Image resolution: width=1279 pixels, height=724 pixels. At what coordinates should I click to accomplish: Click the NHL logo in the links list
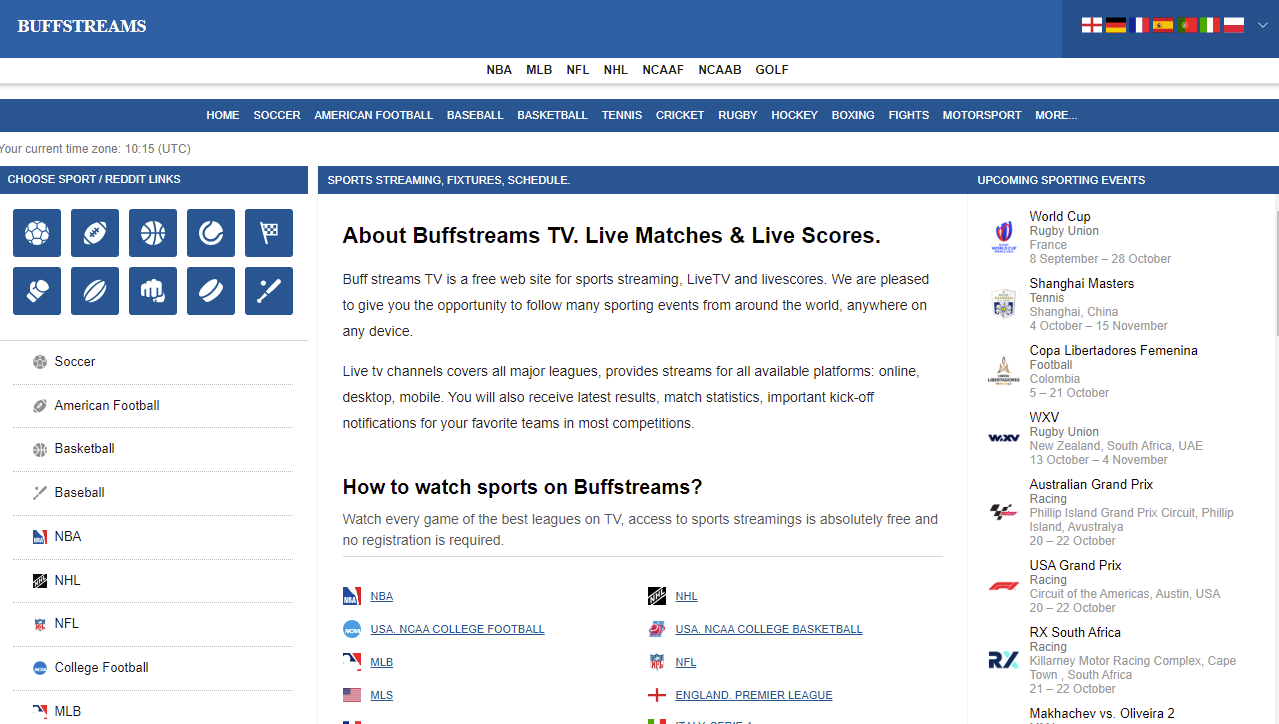point(657,596)
